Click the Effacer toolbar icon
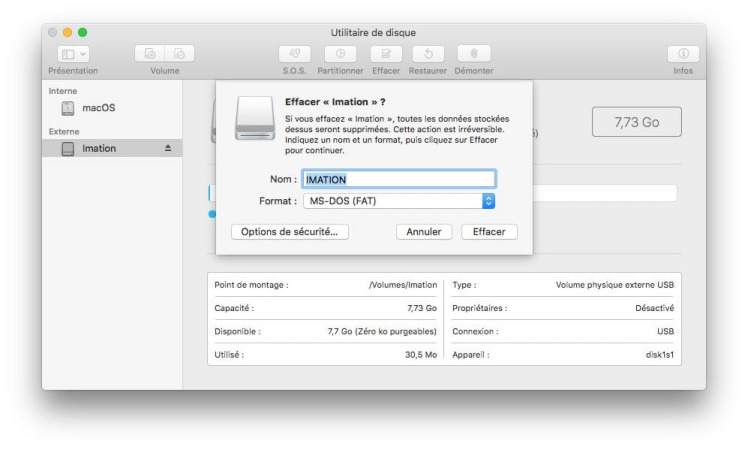748x450 pixels. pos(386,53)
